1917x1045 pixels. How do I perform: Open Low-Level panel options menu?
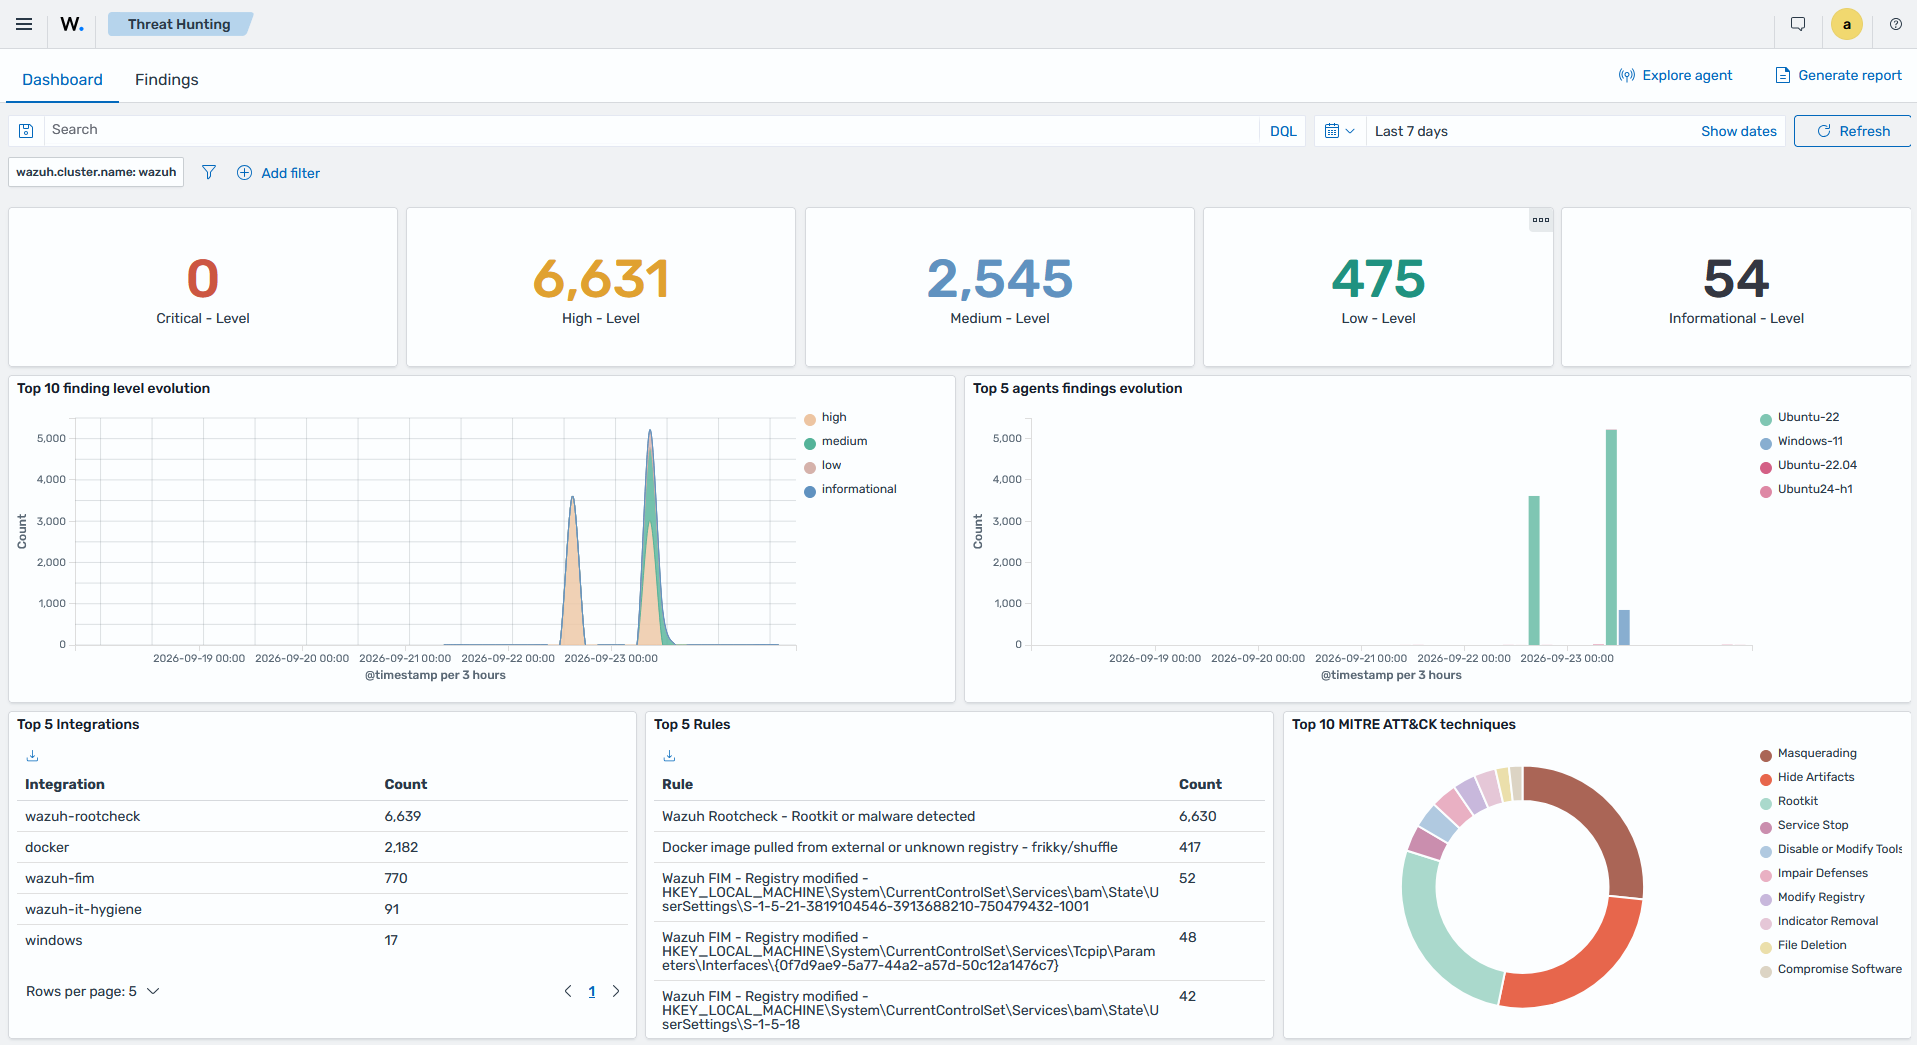coord(1540,220)
